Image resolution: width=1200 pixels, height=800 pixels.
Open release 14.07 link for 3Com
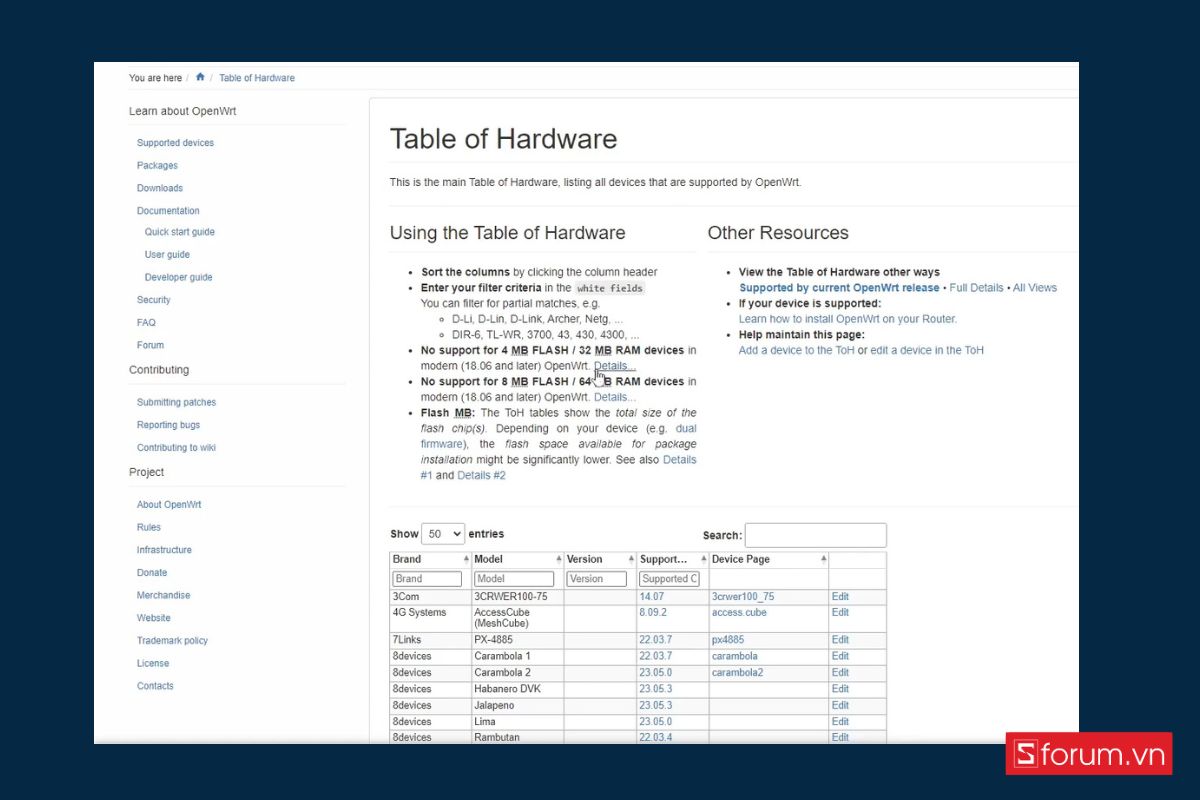(651, 597)
